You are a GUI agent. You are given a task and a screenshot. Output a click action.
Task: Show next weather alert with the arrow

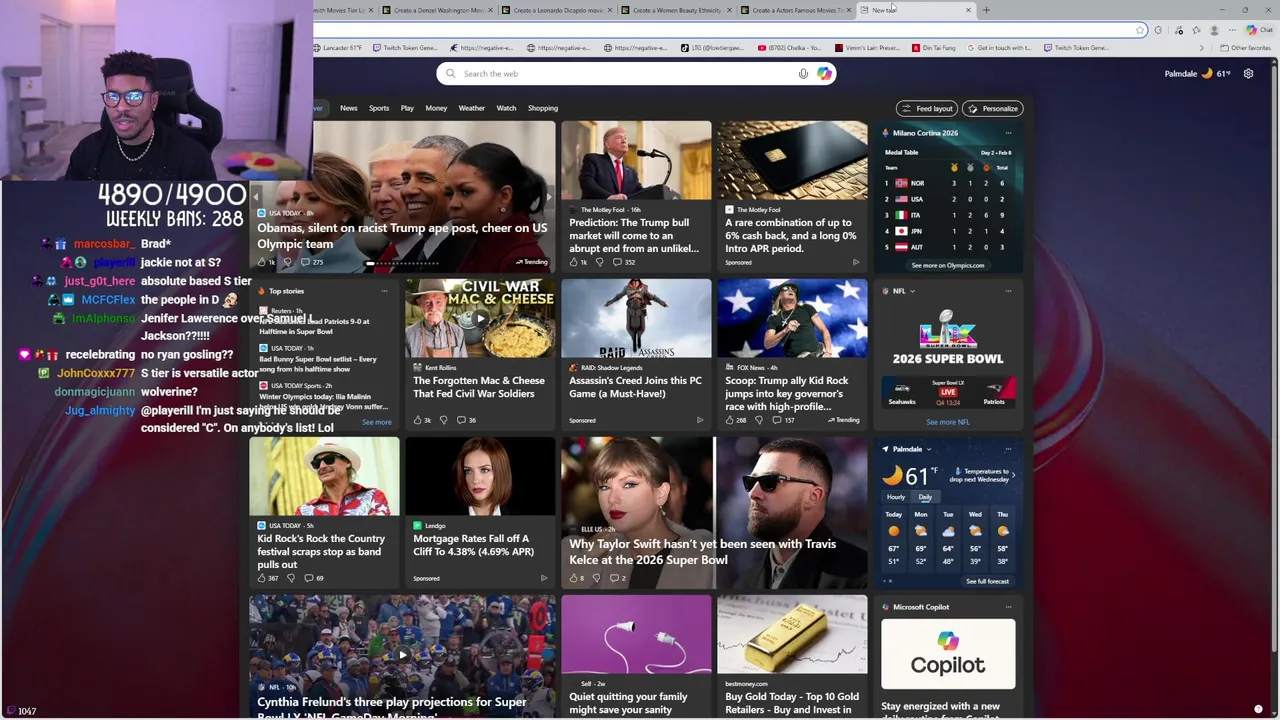[x=1013, y=475]
